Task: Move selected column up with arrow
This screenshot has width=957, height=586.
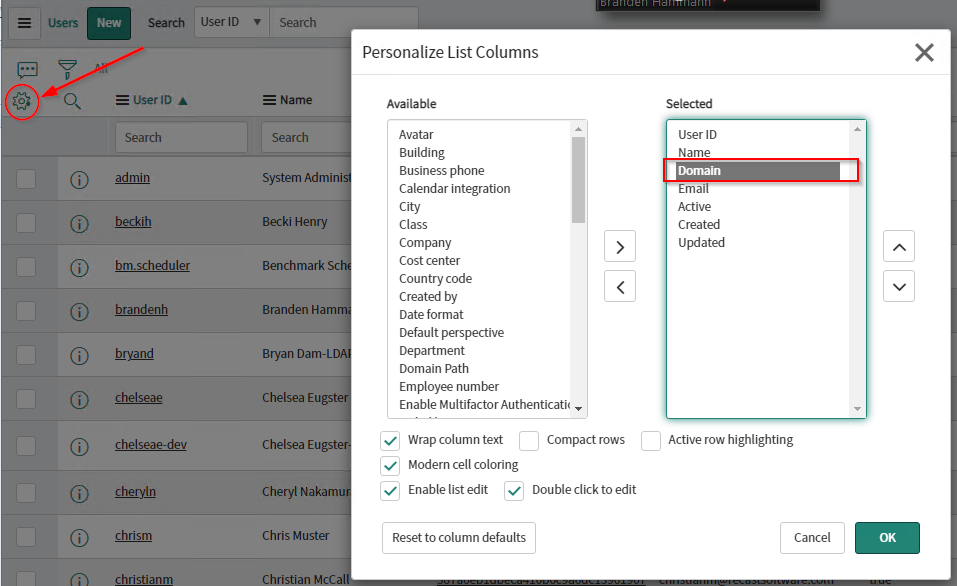Action: pos(899,246)
